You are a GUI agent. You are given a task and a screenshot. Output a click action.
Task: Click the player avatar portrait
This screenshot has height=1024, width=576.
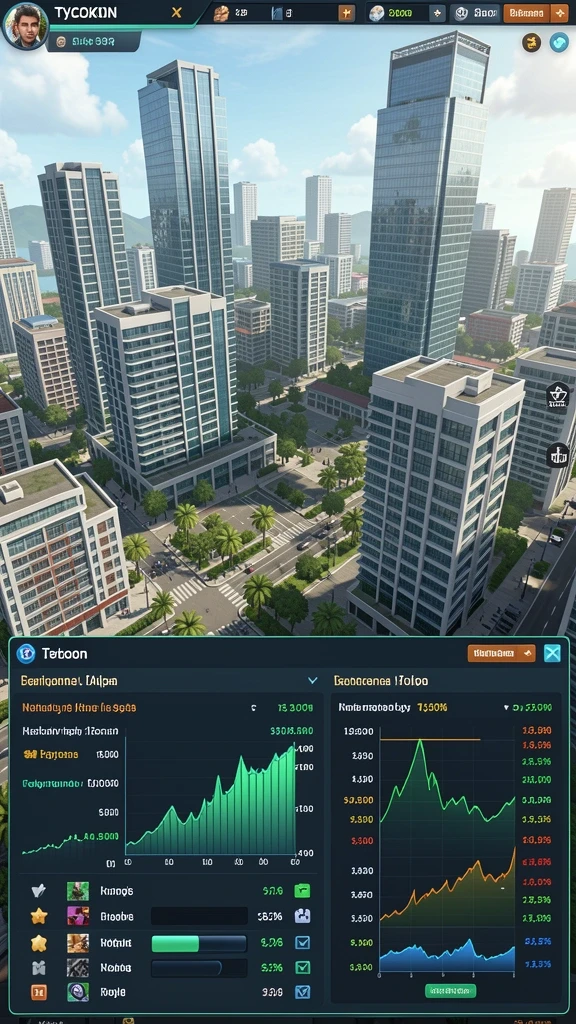(25, 25)
